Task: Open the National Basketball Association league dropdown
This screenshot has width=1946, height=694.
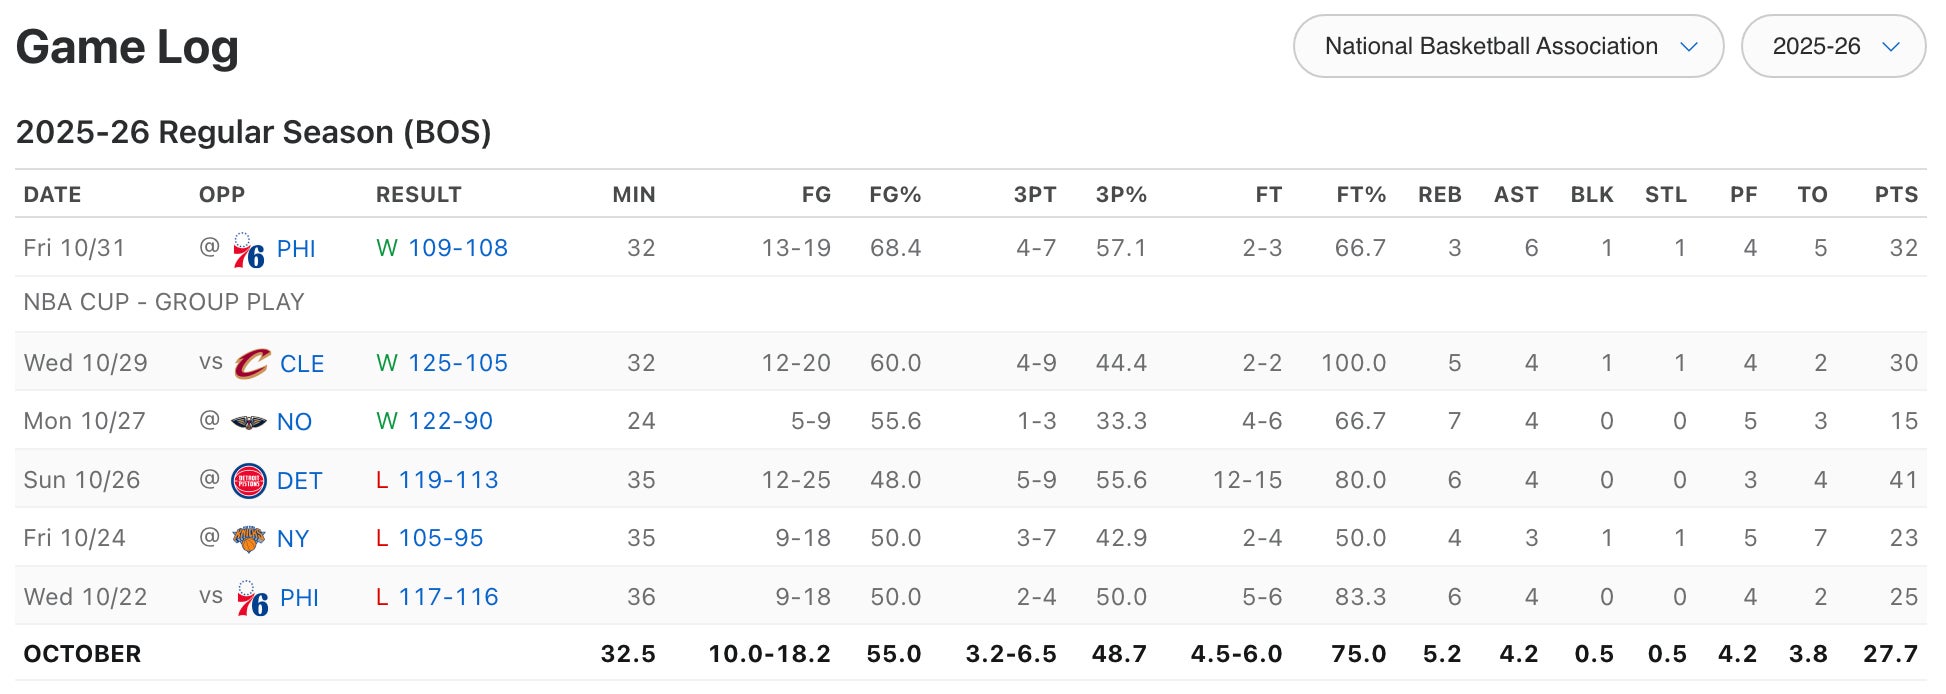Action: pos(1507,46)
